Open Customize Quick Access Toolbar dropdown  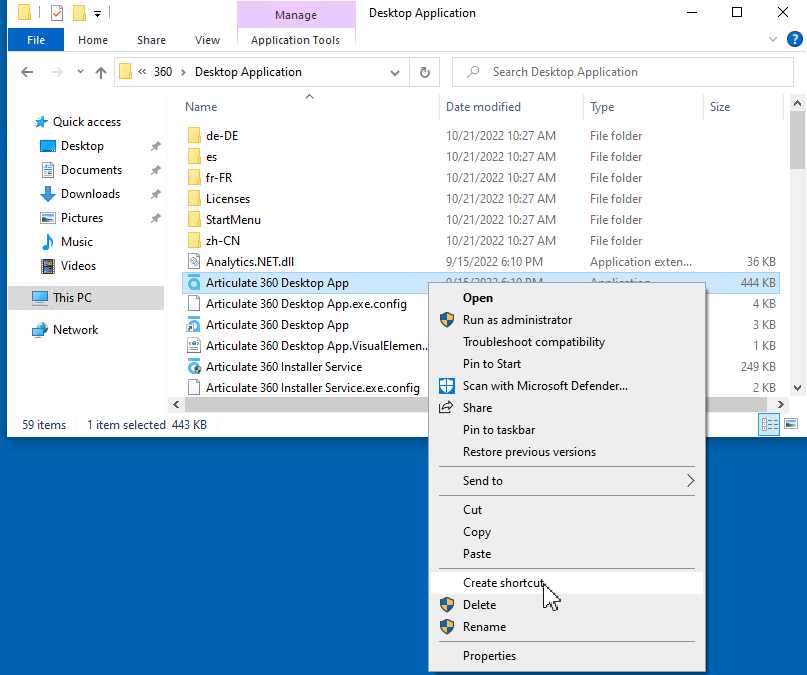coord(97,14)
